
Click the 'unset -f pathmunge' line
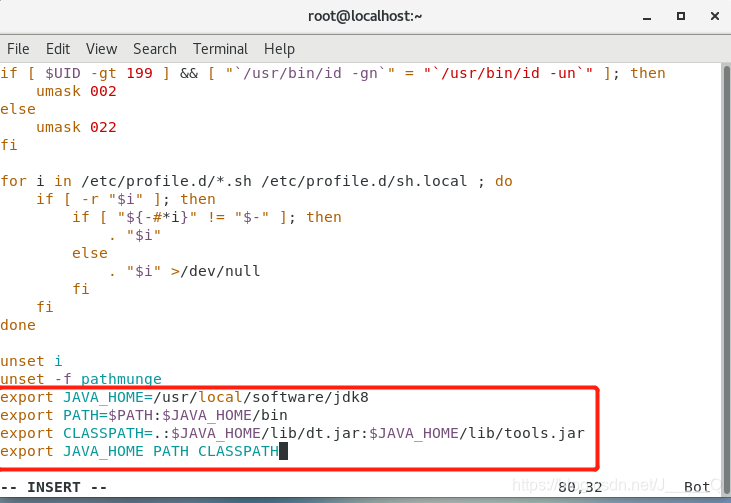pos(81,379)
